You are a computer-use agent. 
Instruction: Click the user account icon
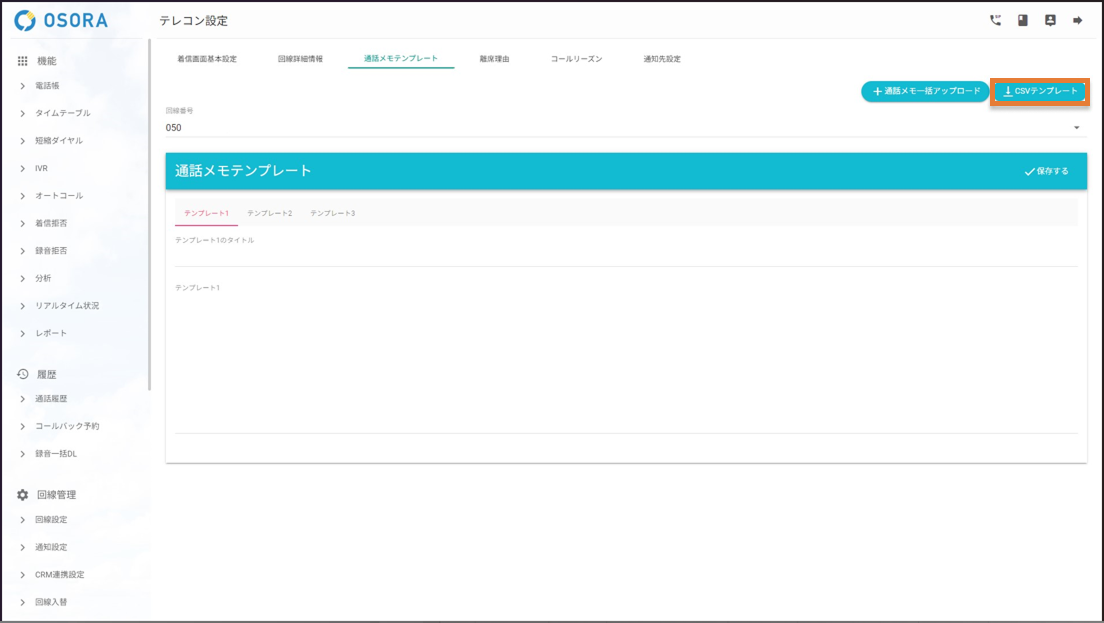pyautogui.click(x=1050, y=20)
